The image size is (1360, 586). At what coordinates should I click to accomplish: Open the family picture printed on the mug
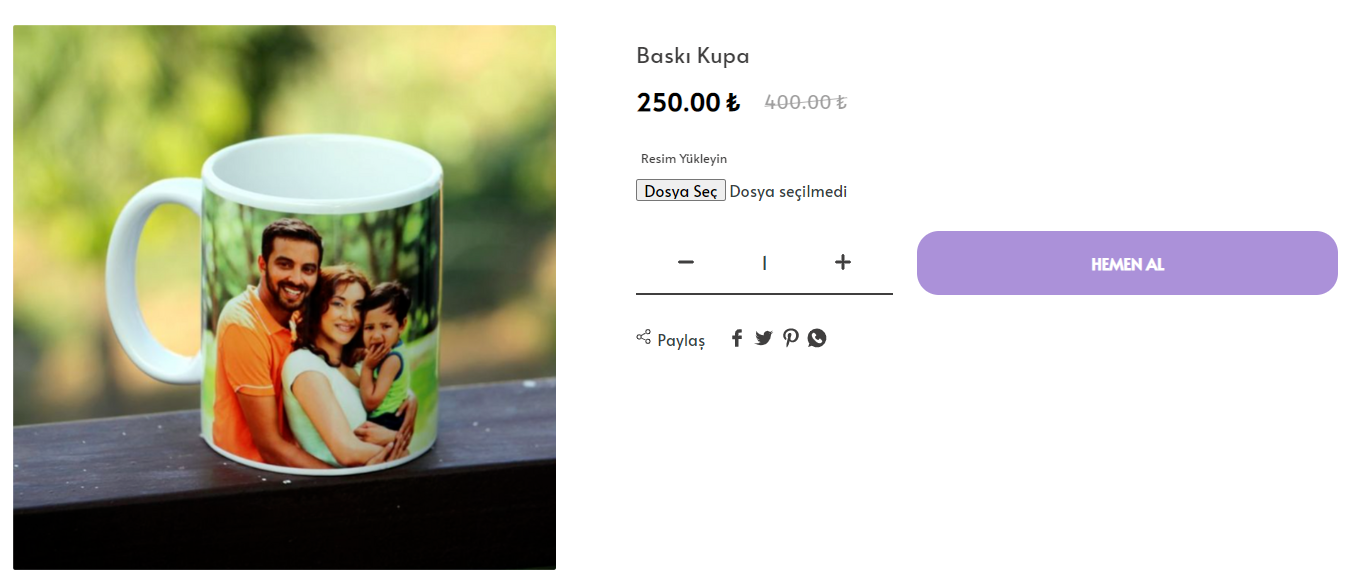point(320,340)
